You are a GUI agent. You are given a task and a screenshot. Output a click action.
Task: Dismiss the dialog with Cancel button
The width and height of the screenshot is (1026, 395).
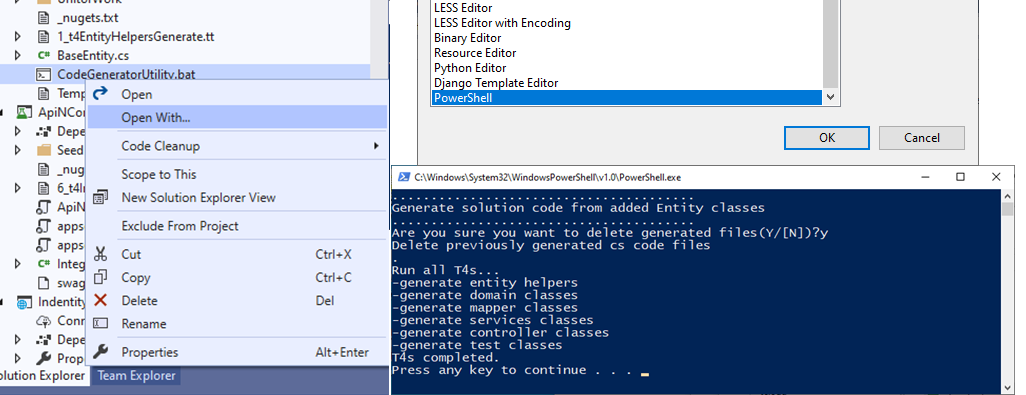pyautogui.click(x=921, y=138)
